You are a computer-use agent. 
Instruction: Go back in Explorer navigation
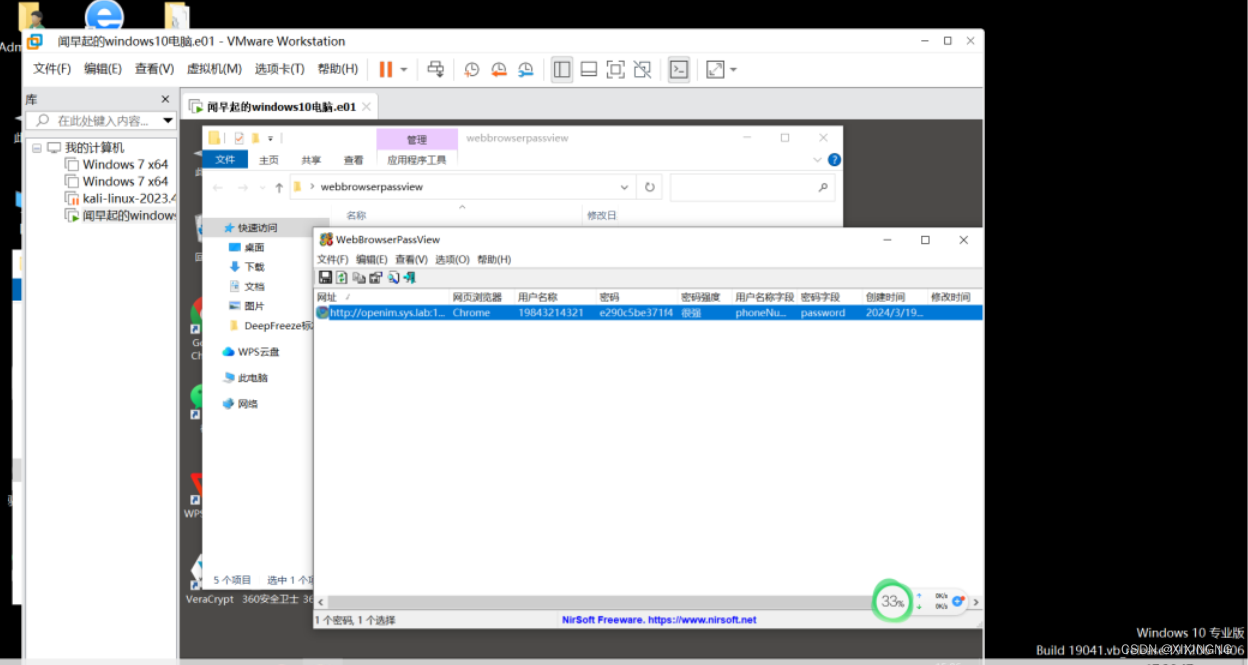(x=217, y=187)
